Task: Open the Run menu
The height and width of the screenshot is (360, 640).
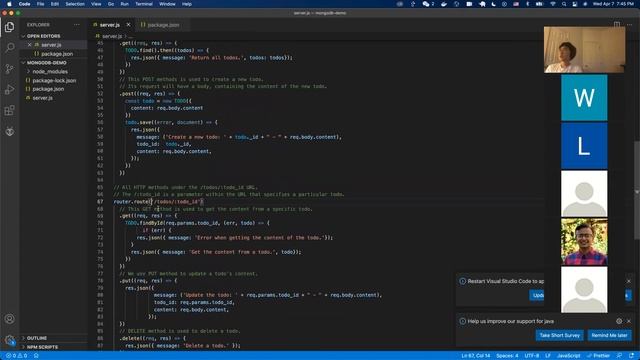Action: [x=124, y=4]
